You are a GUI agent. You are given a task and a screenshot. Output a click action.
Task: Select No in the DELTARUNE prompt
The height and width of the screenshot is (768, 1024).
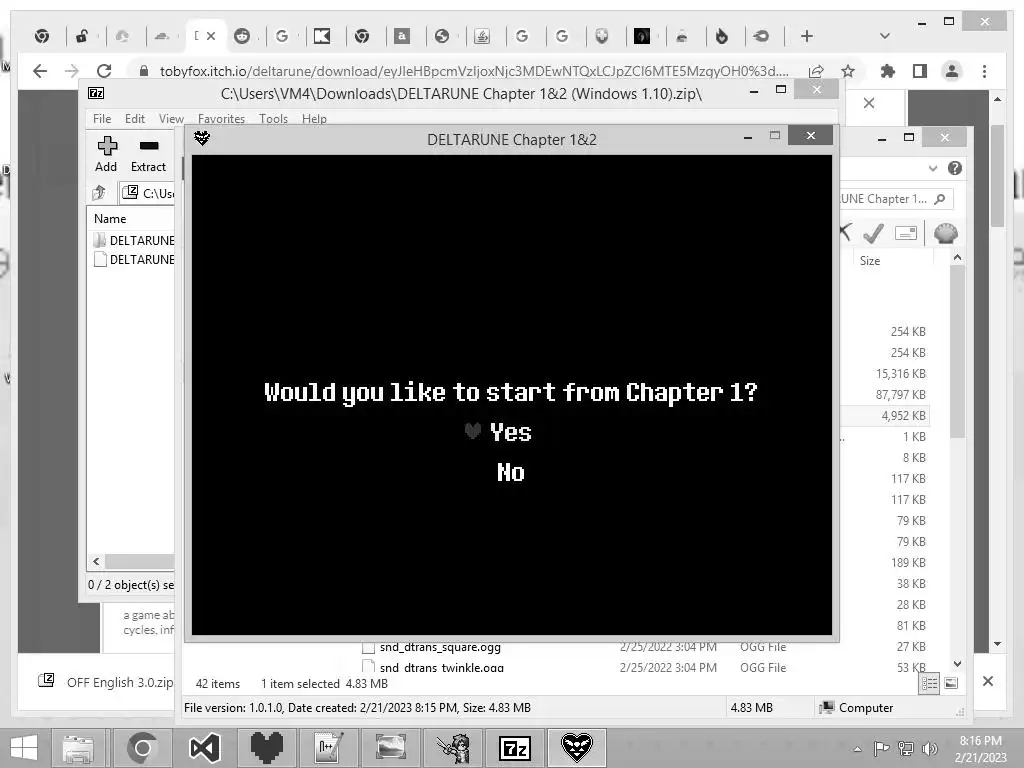pos(511,472)
